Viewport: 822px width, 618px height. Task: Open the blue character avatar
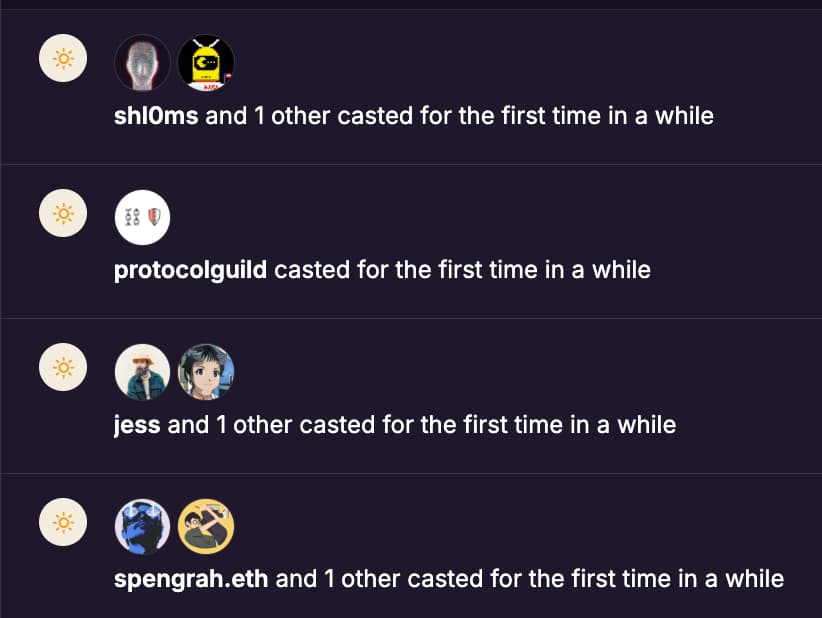[x=142, y=526]
